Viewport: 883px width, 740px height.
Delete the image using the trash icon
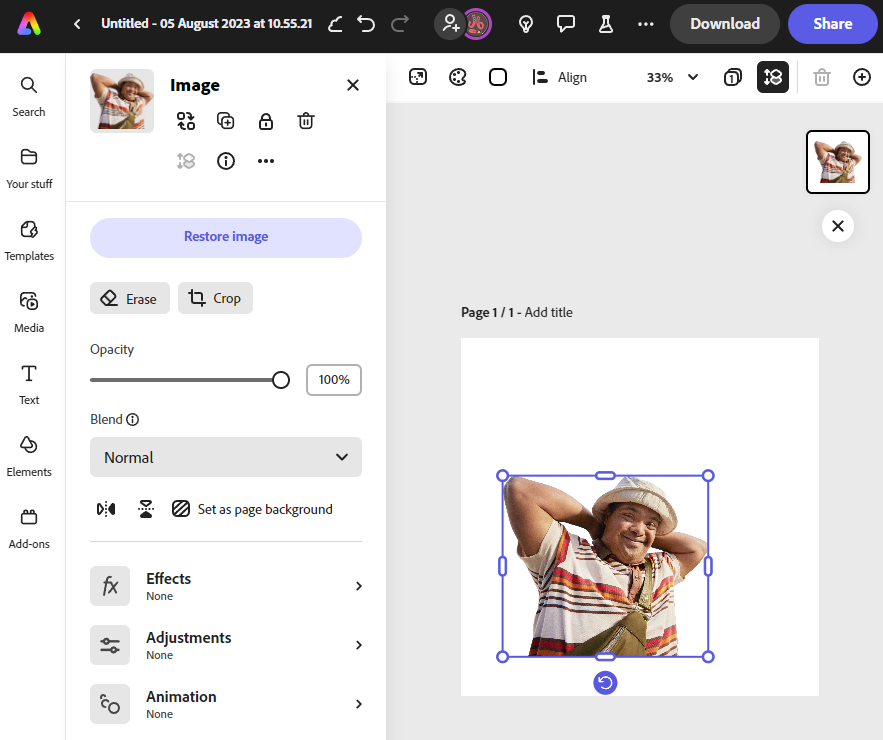(305, 120)
